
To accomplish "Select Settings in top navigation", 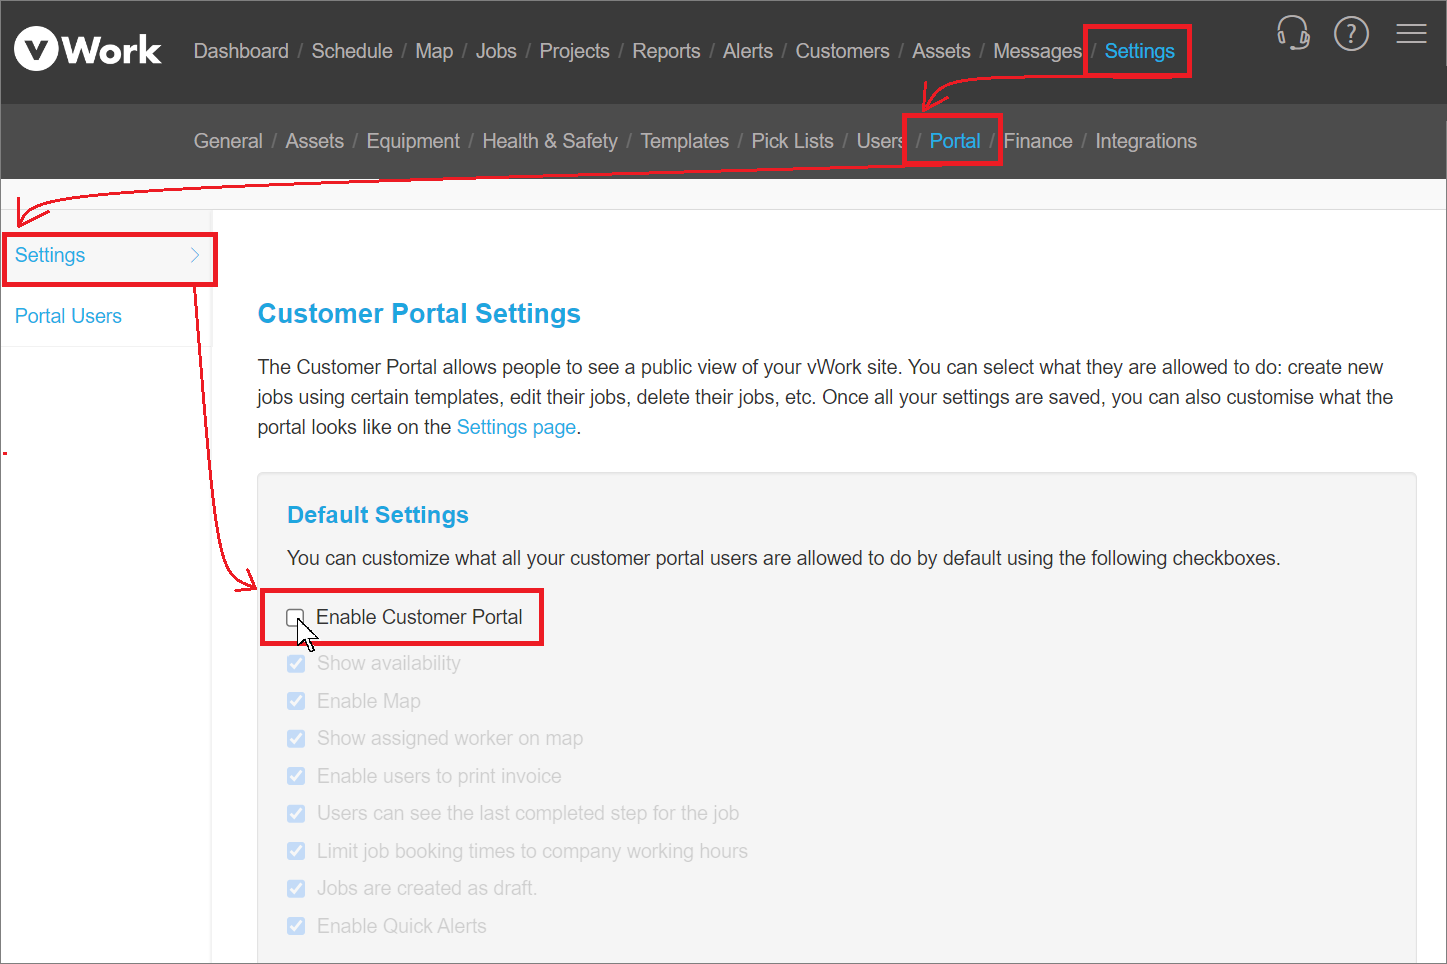I will click(x=1139, y=51).
